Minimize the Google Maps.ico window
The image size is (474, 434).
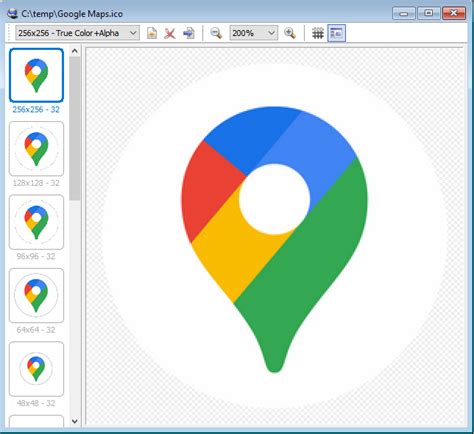click(404, 13)
